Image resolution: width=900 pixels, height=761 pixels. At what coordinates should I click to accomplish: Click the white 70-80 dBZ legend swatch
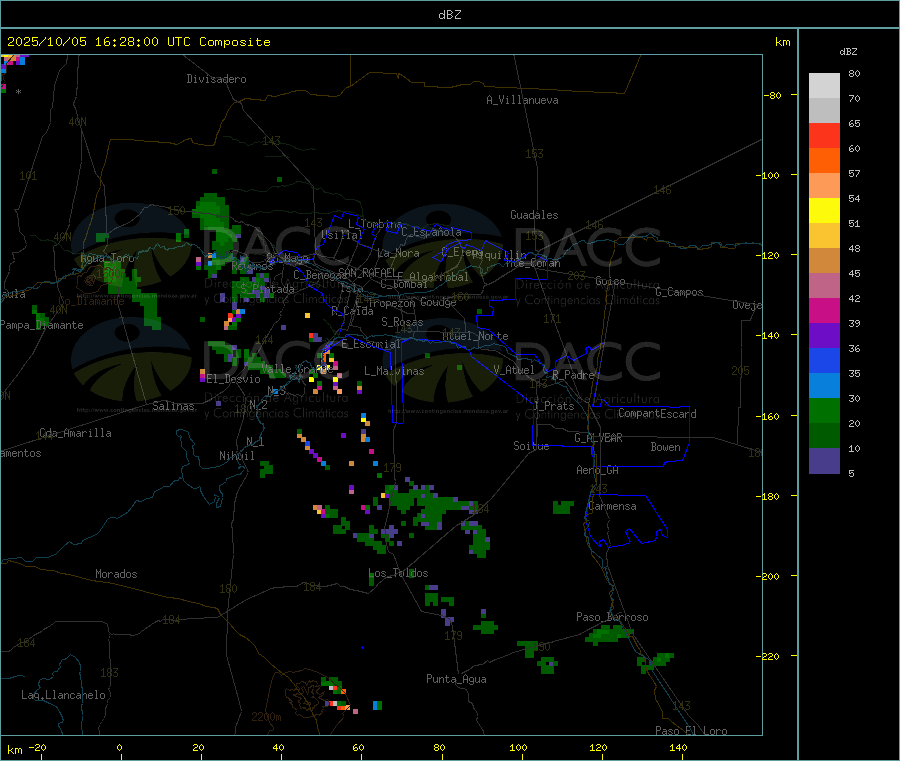coord(824,86)
